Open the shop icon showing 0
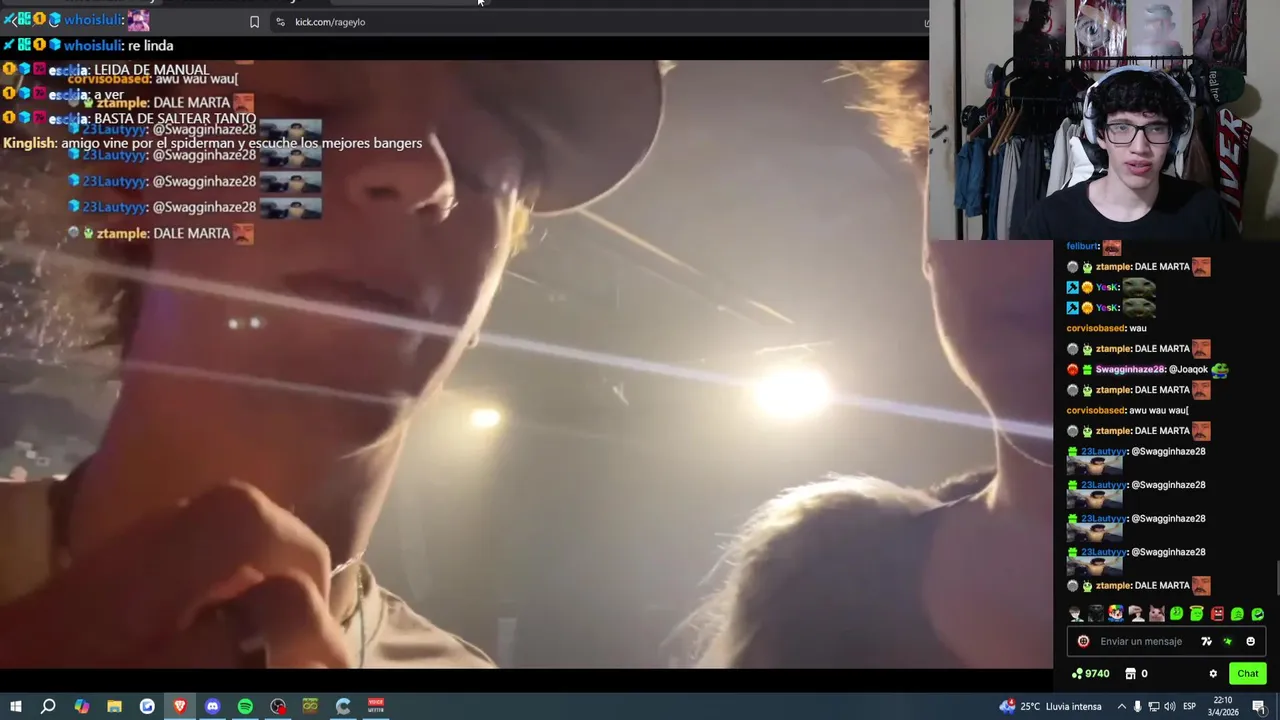1280x720 pixels. tap(1136, 674)
